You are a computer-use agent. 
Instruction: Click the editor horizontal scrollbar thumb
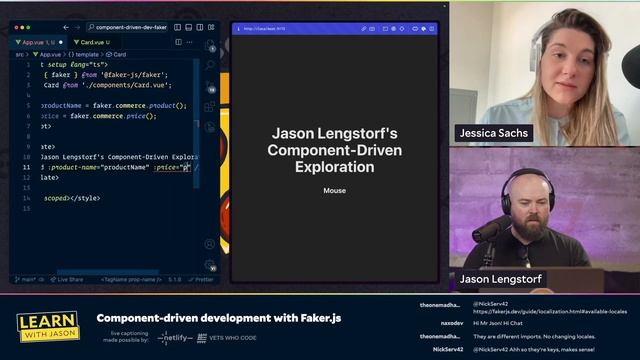(107, 272)
